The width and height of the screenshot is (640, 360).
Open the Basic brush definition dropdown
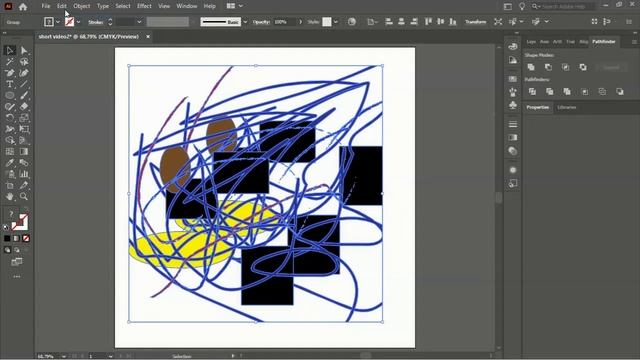[245, 22]
